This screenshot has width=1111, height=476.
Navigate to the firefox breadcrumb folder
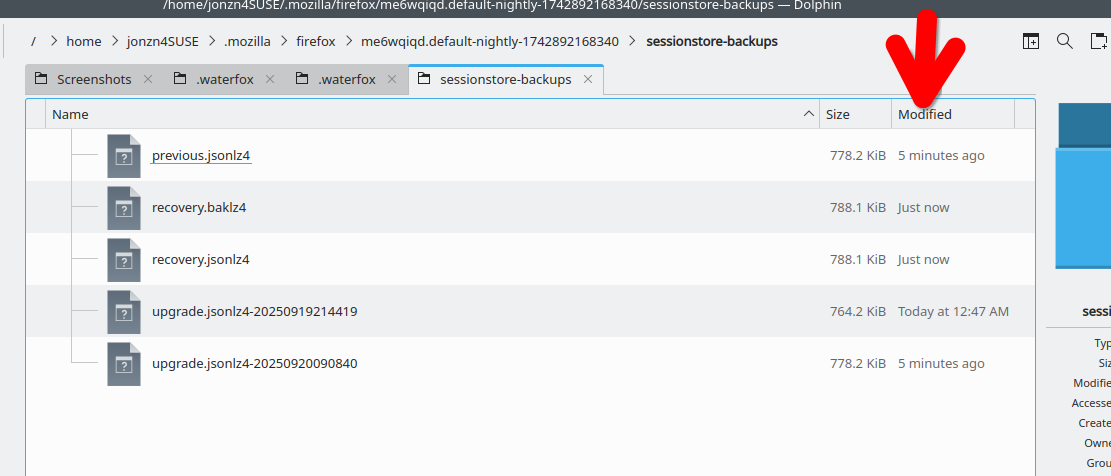(x=316, y=42)
